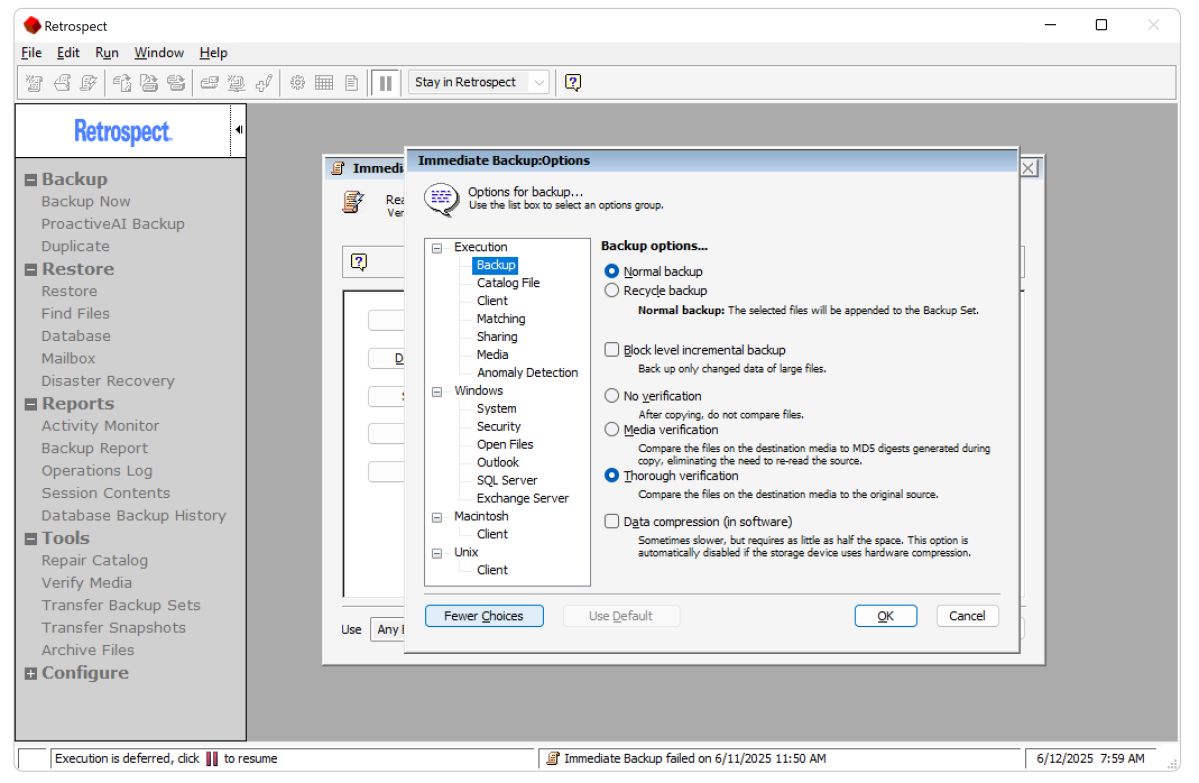Screen dimensions: 1199x783
Task: Click the red pause icon in status bar
Action: point(212,759)
